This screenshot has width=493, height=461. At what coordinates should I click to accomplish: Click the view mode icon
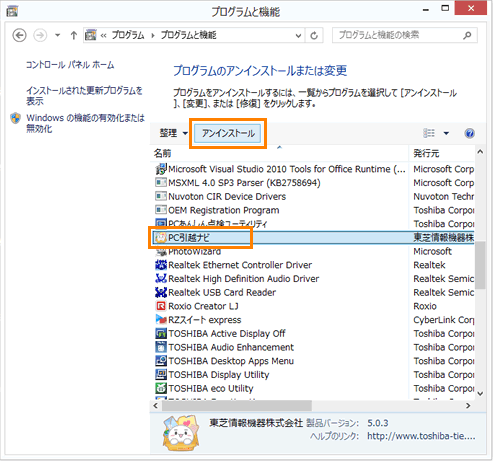pos(429,133)
